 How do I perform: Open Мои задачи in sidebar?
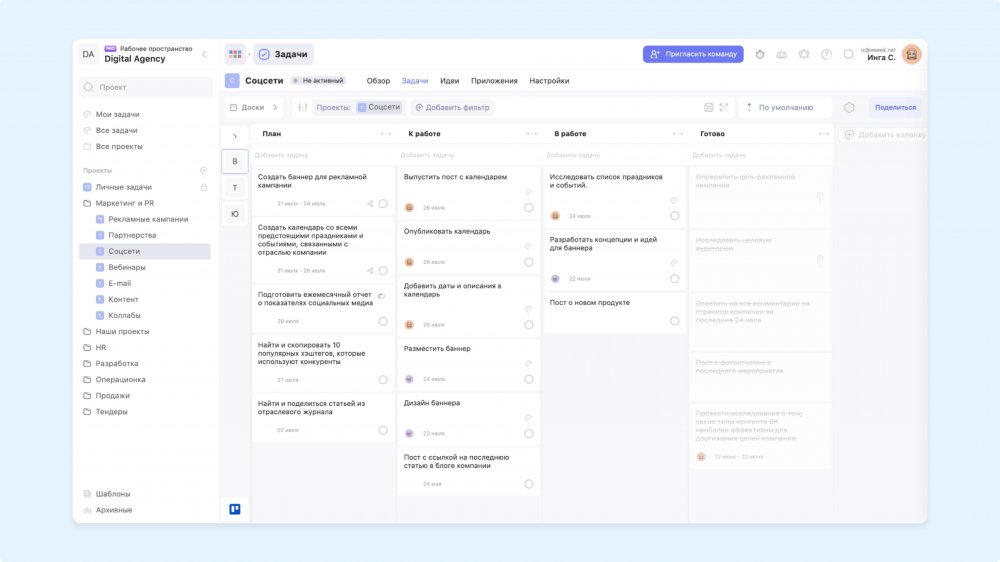[x=117, y=114]
